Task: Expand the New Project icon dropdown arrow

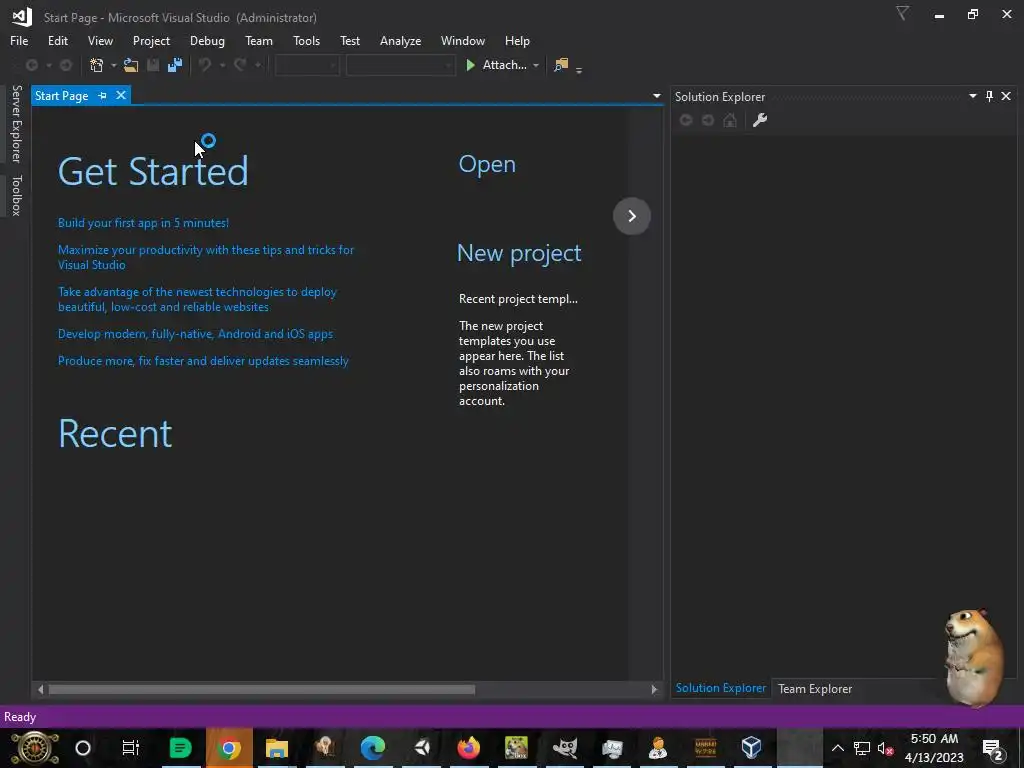Action: point(113,65)
